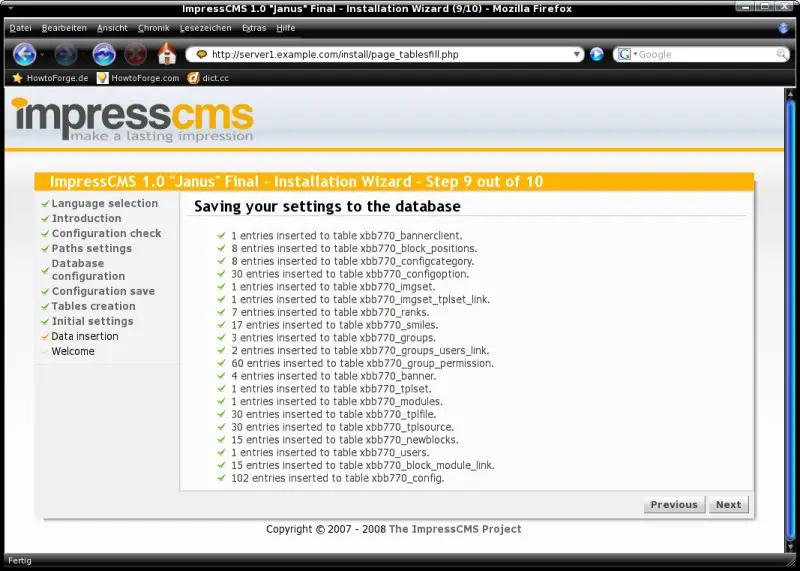800x571 pixels.
Task: Click the Next button
Action: pyautogui.click(x=728, y=504)
